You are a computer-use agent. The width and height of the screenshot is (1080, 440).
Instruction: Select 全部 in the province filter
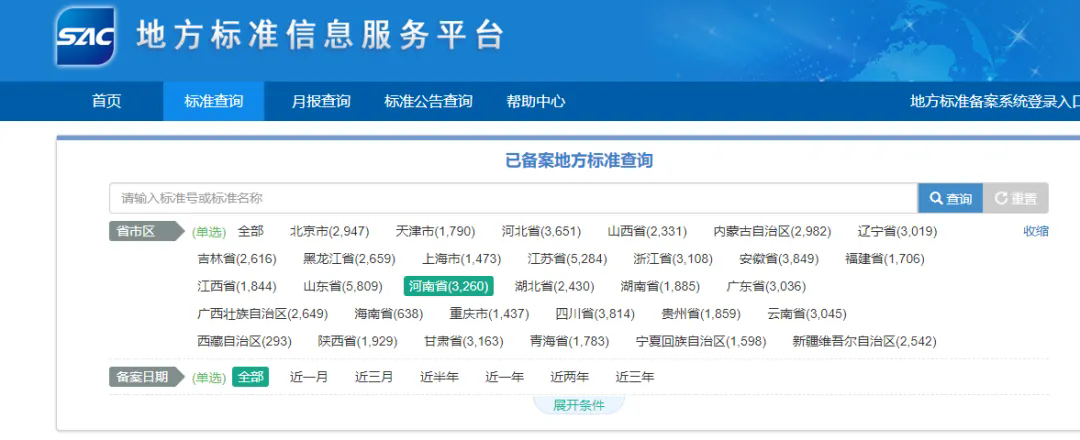[250, 231]
